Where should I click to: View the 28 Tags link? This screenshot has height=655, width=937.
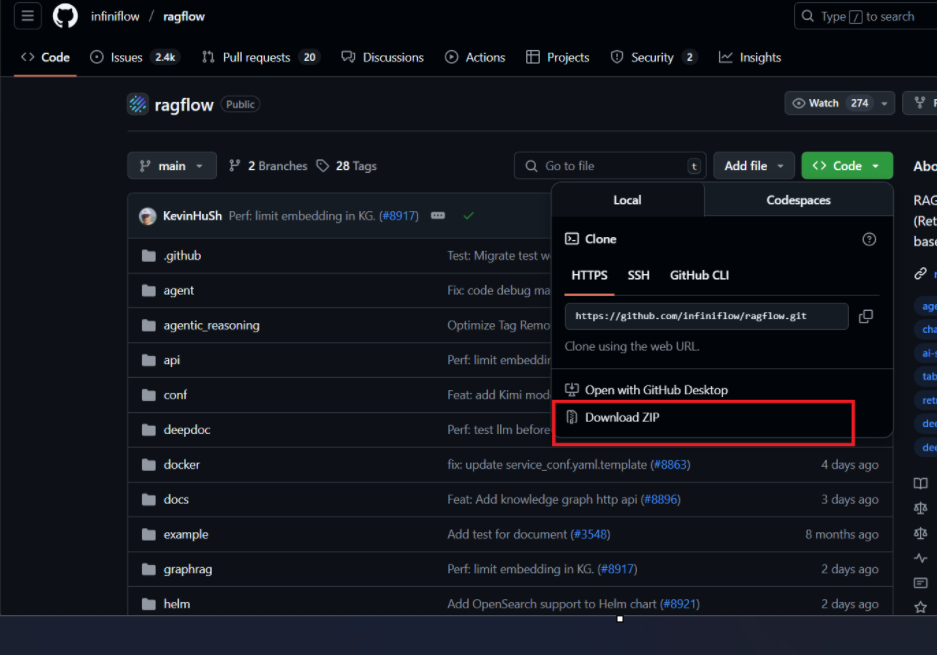click(347, 166)
